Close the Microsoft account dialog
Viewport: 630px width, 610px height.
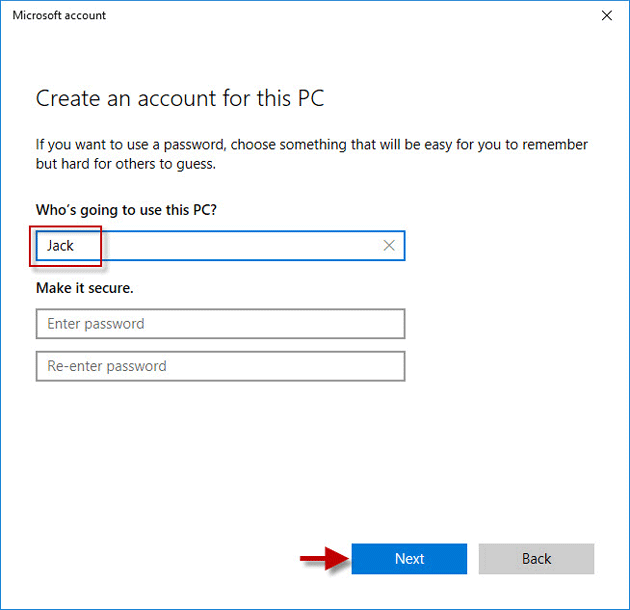[606, 15]
